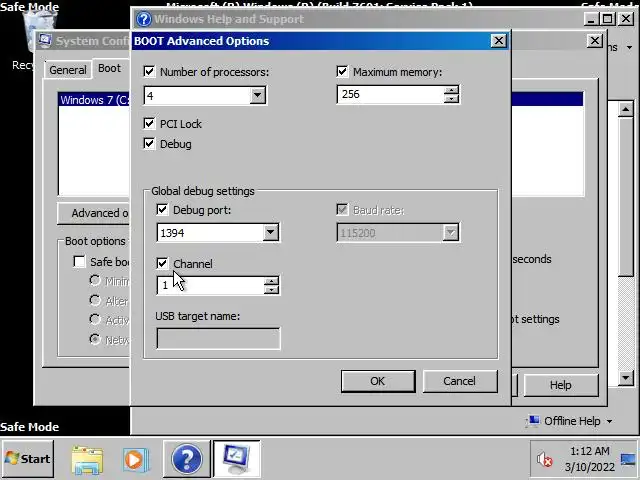Open the Start menu
This screenshot has width=640, height=480.
point(28,459)
